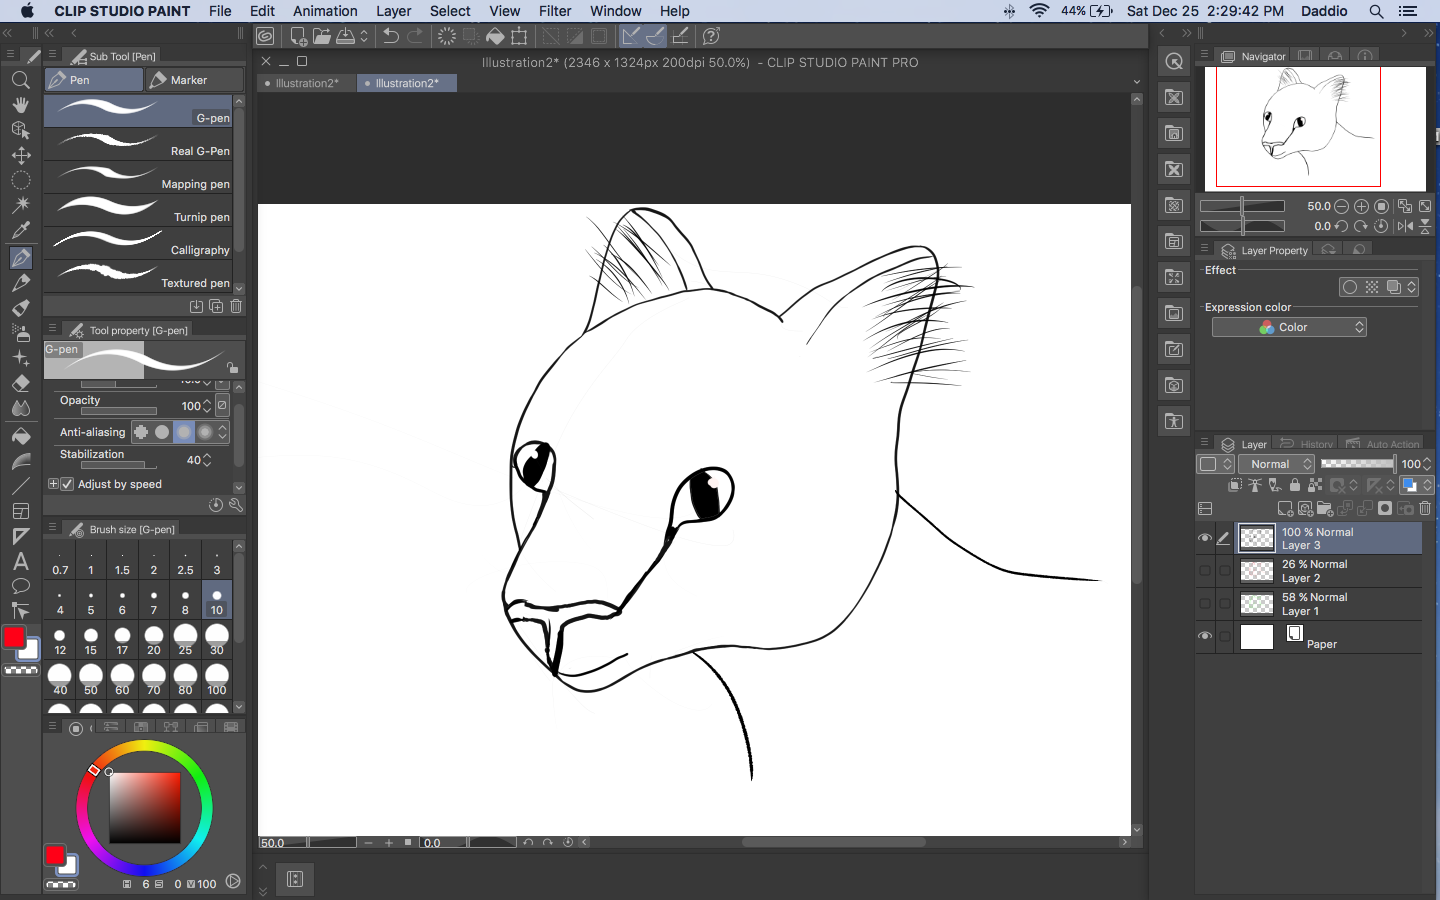Open the Filter menu
1440x900 pixels.
pos(554,11)
